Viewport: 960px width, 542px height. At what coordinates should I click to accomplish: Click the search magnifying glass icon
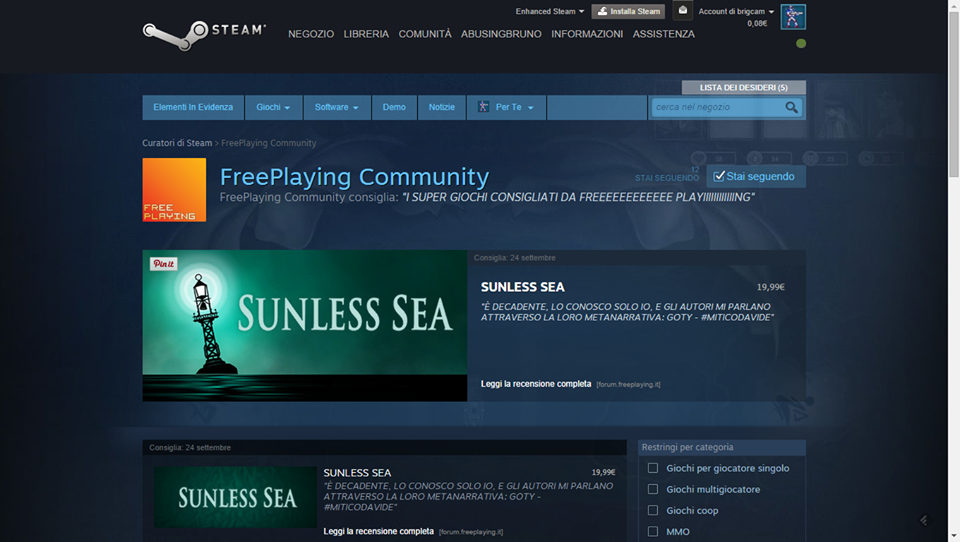792,107
